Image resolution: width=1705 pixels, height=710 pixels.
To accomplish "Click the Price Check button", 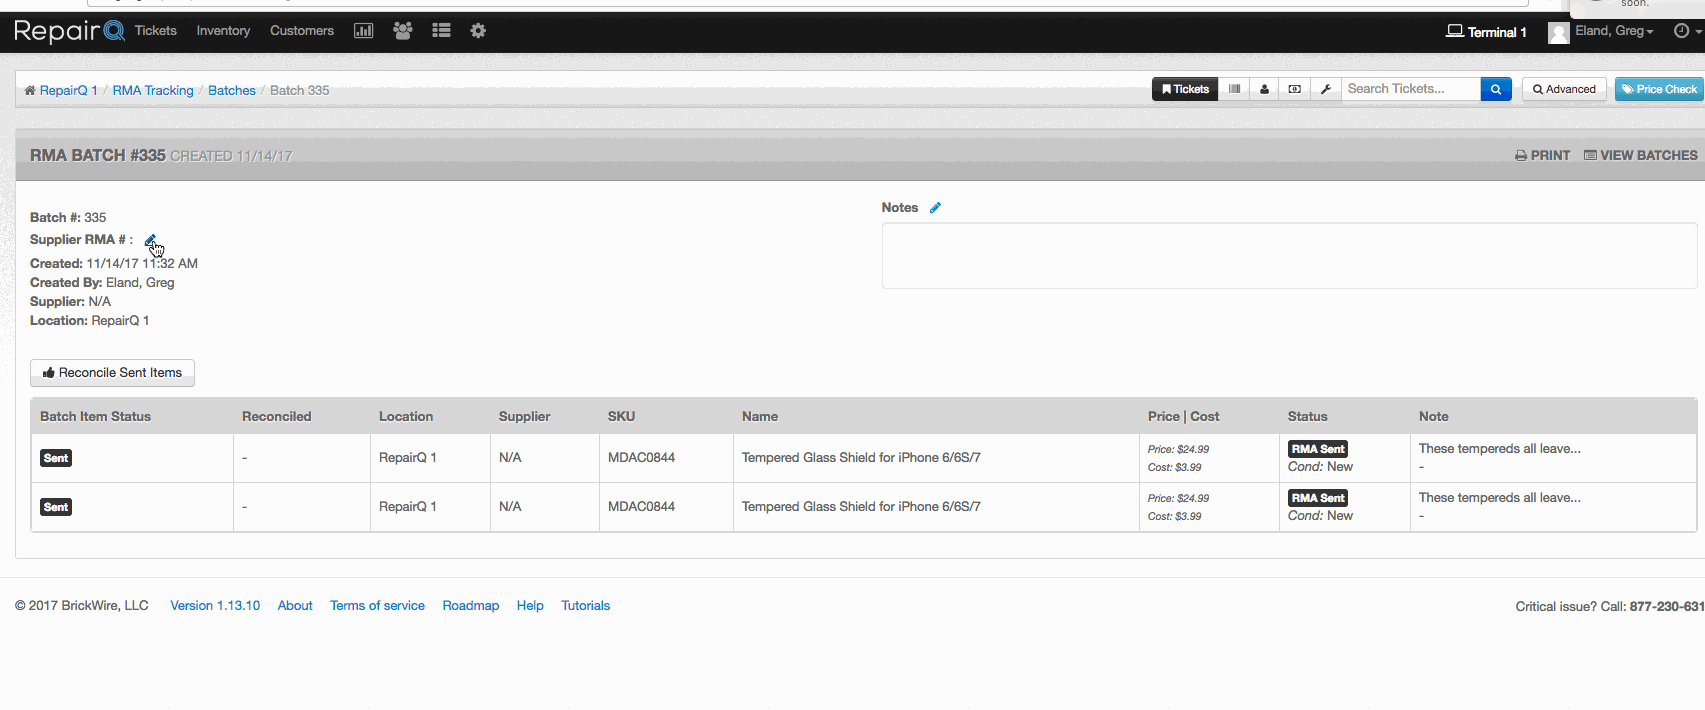I will pyautogui.click(x=1659, y=89).
